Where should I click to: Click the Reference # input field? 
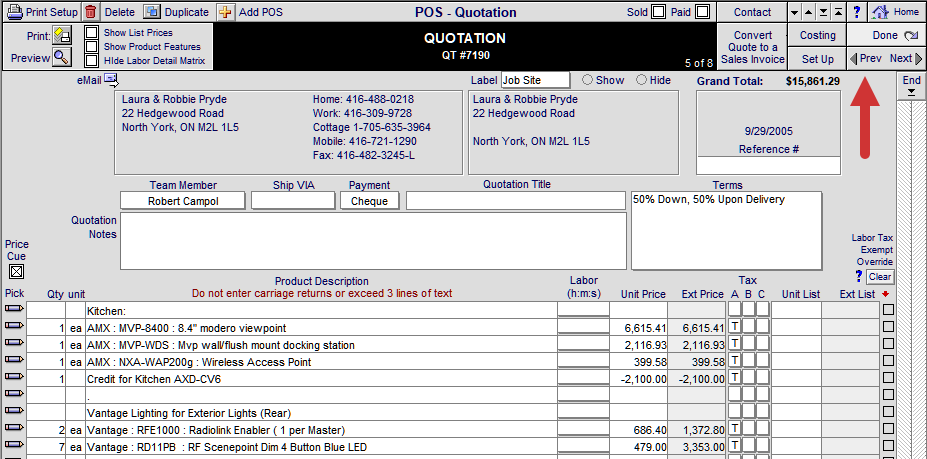coord(769,166)
